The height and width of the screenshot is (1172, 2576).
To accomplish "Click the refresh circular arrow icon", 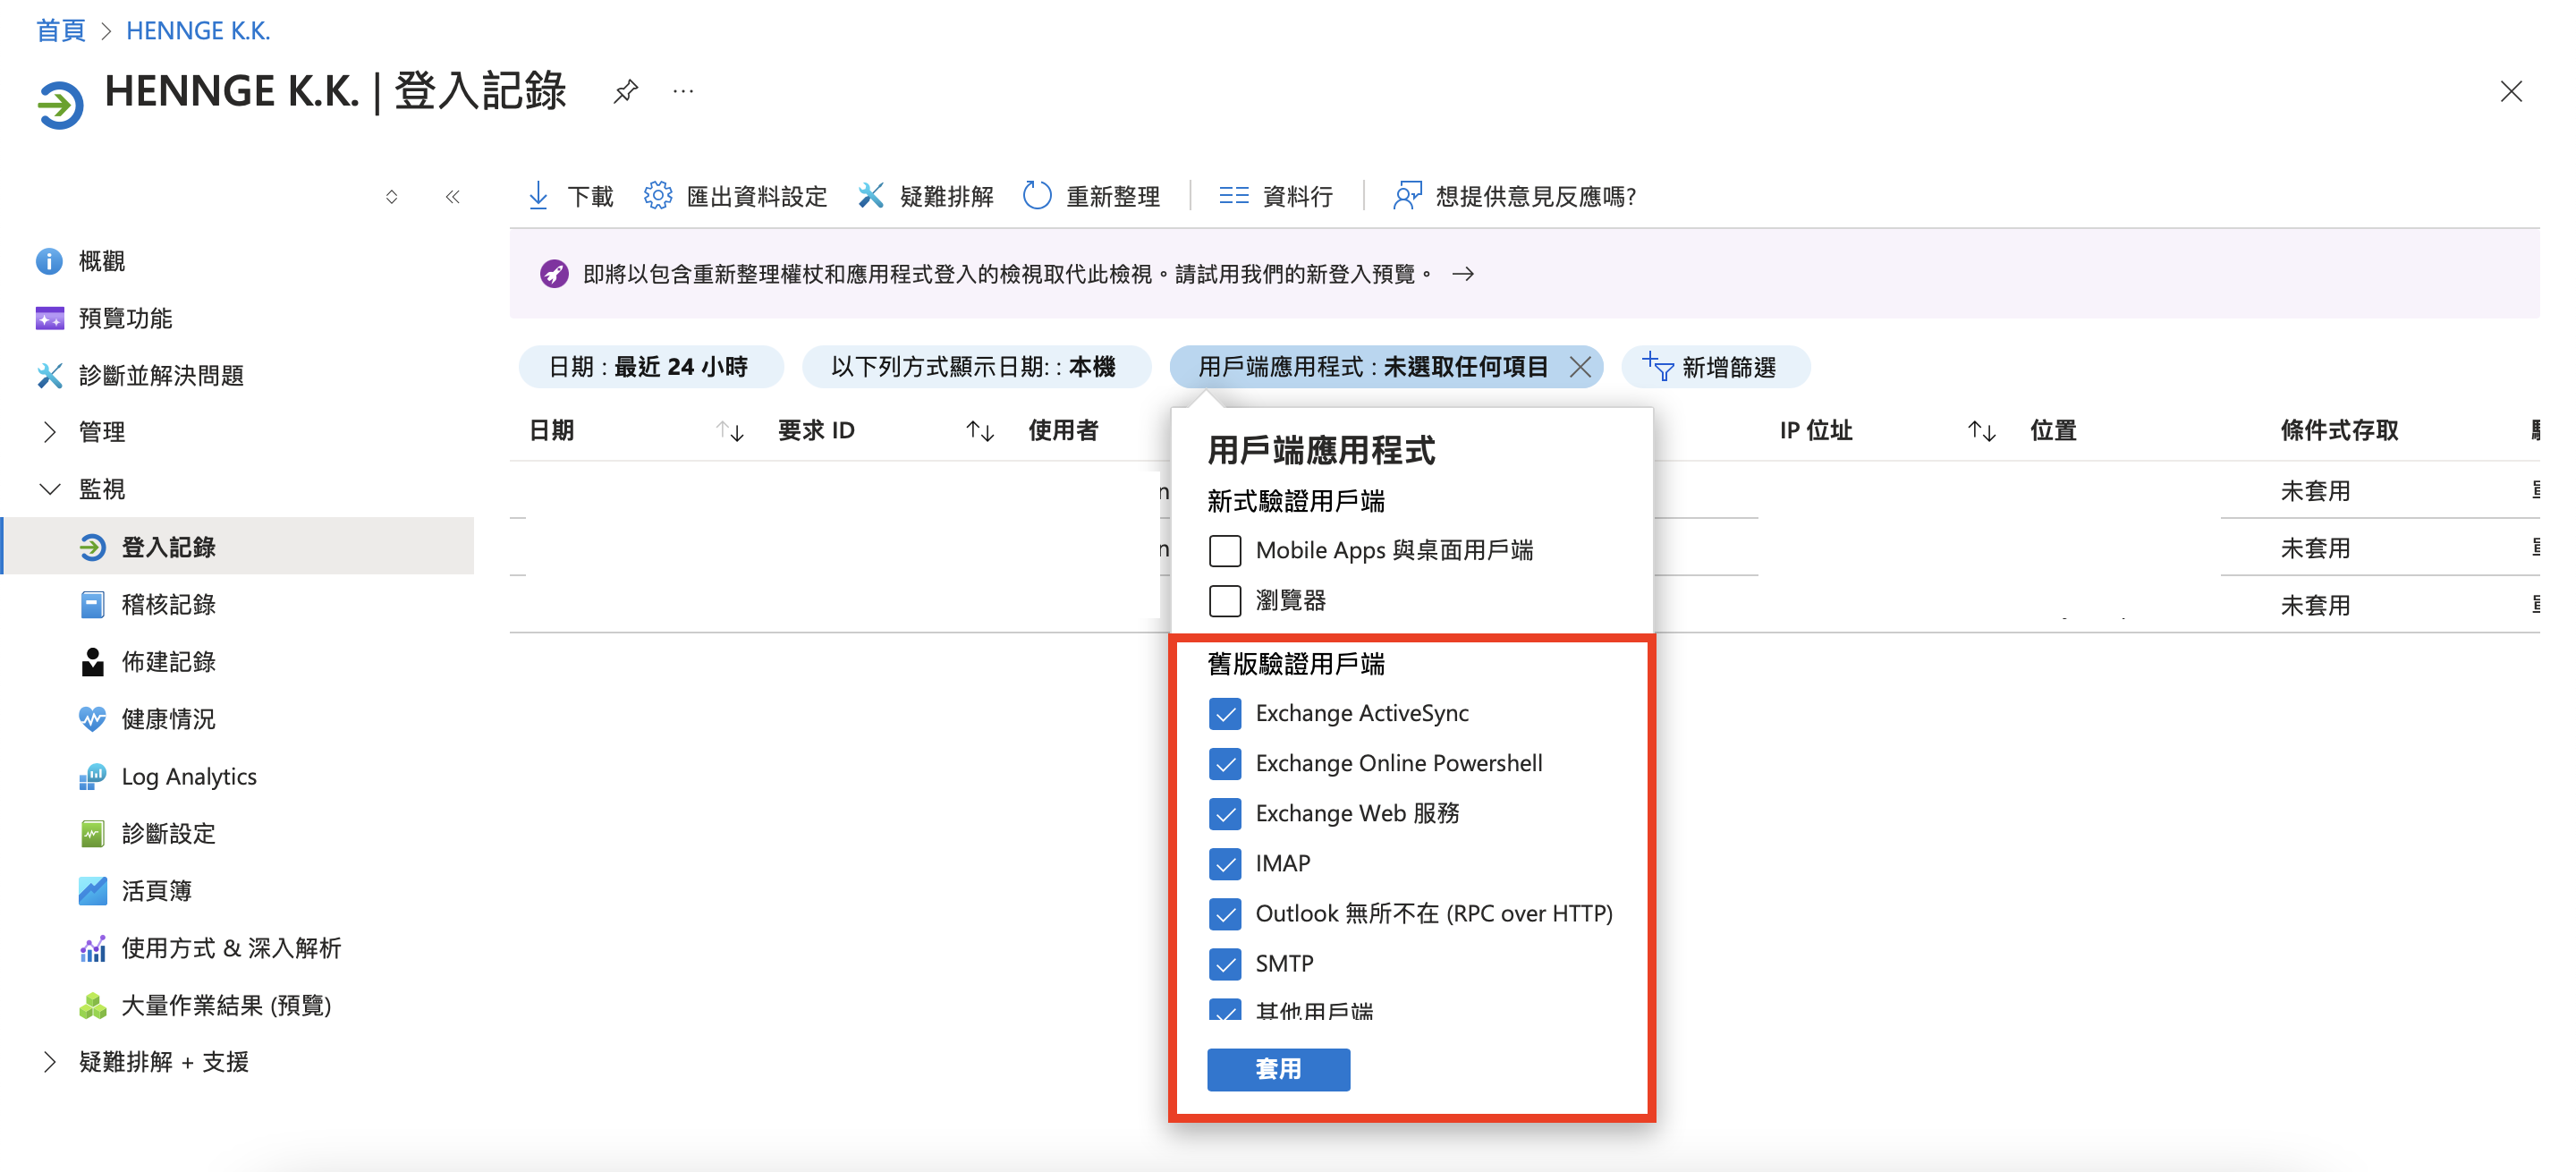I will [x=1037, y=196].
